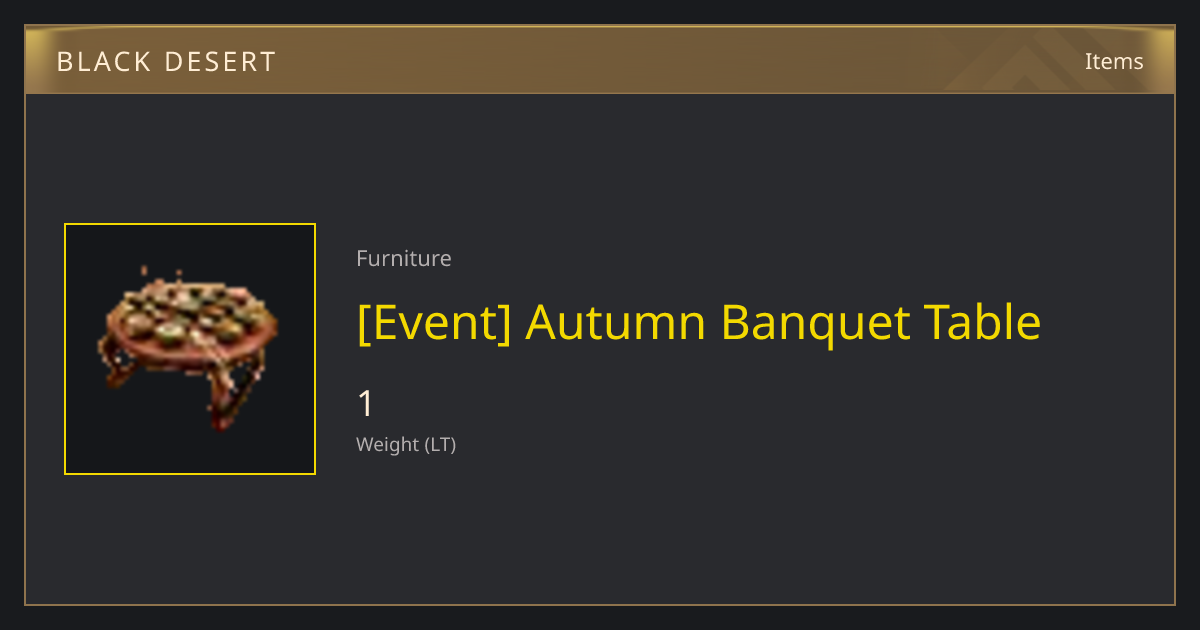
Task: Click the Weight (LT) label
Action: point(406,444)
